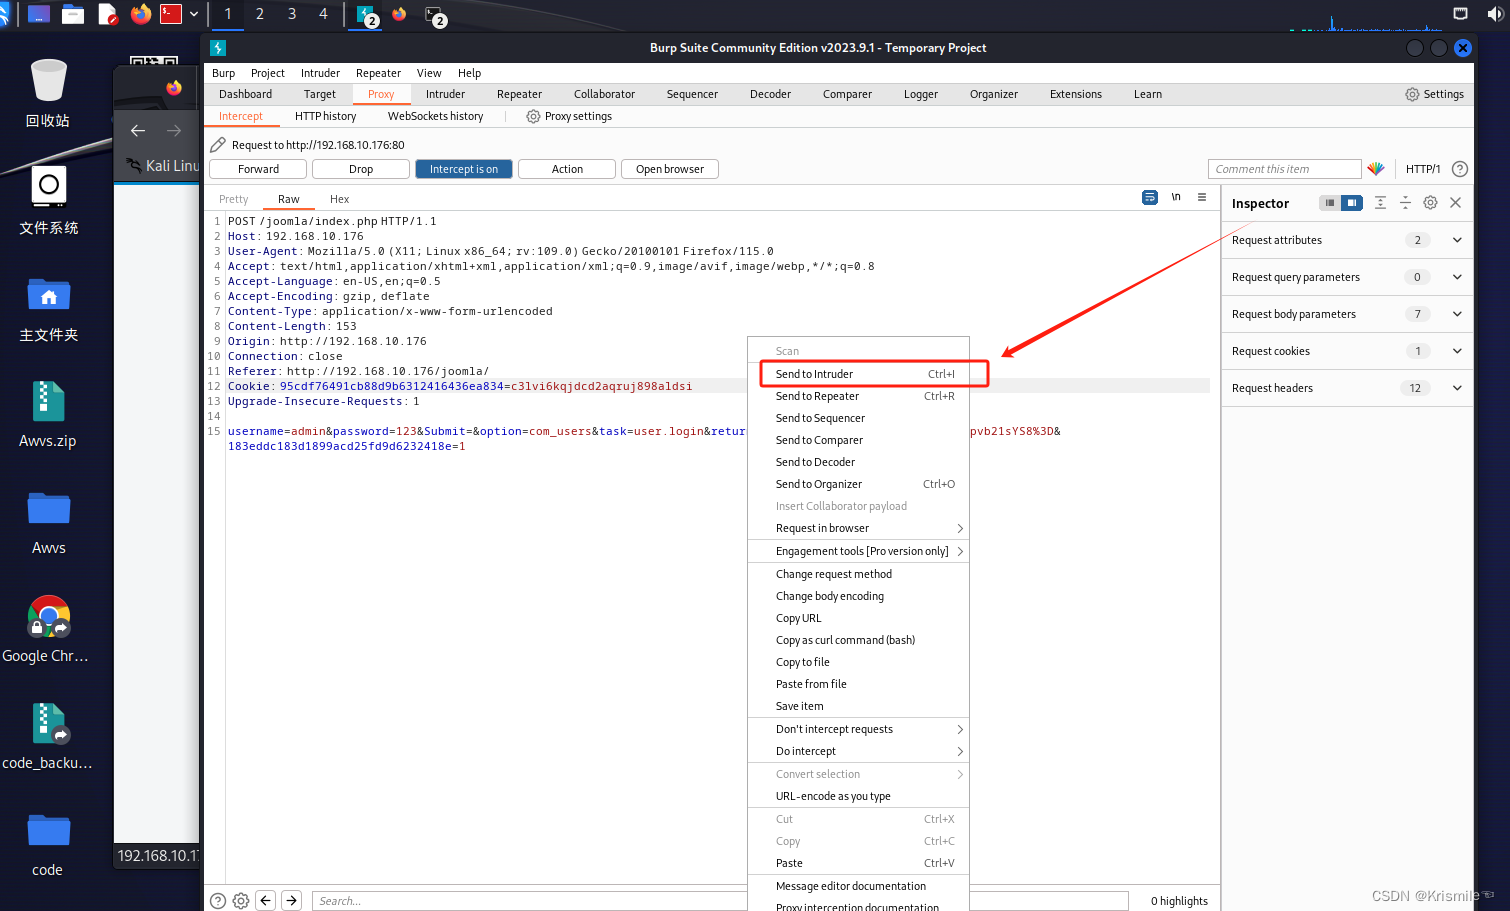
Task: Toggle URL-encode as you type
Action: [859, 796]
